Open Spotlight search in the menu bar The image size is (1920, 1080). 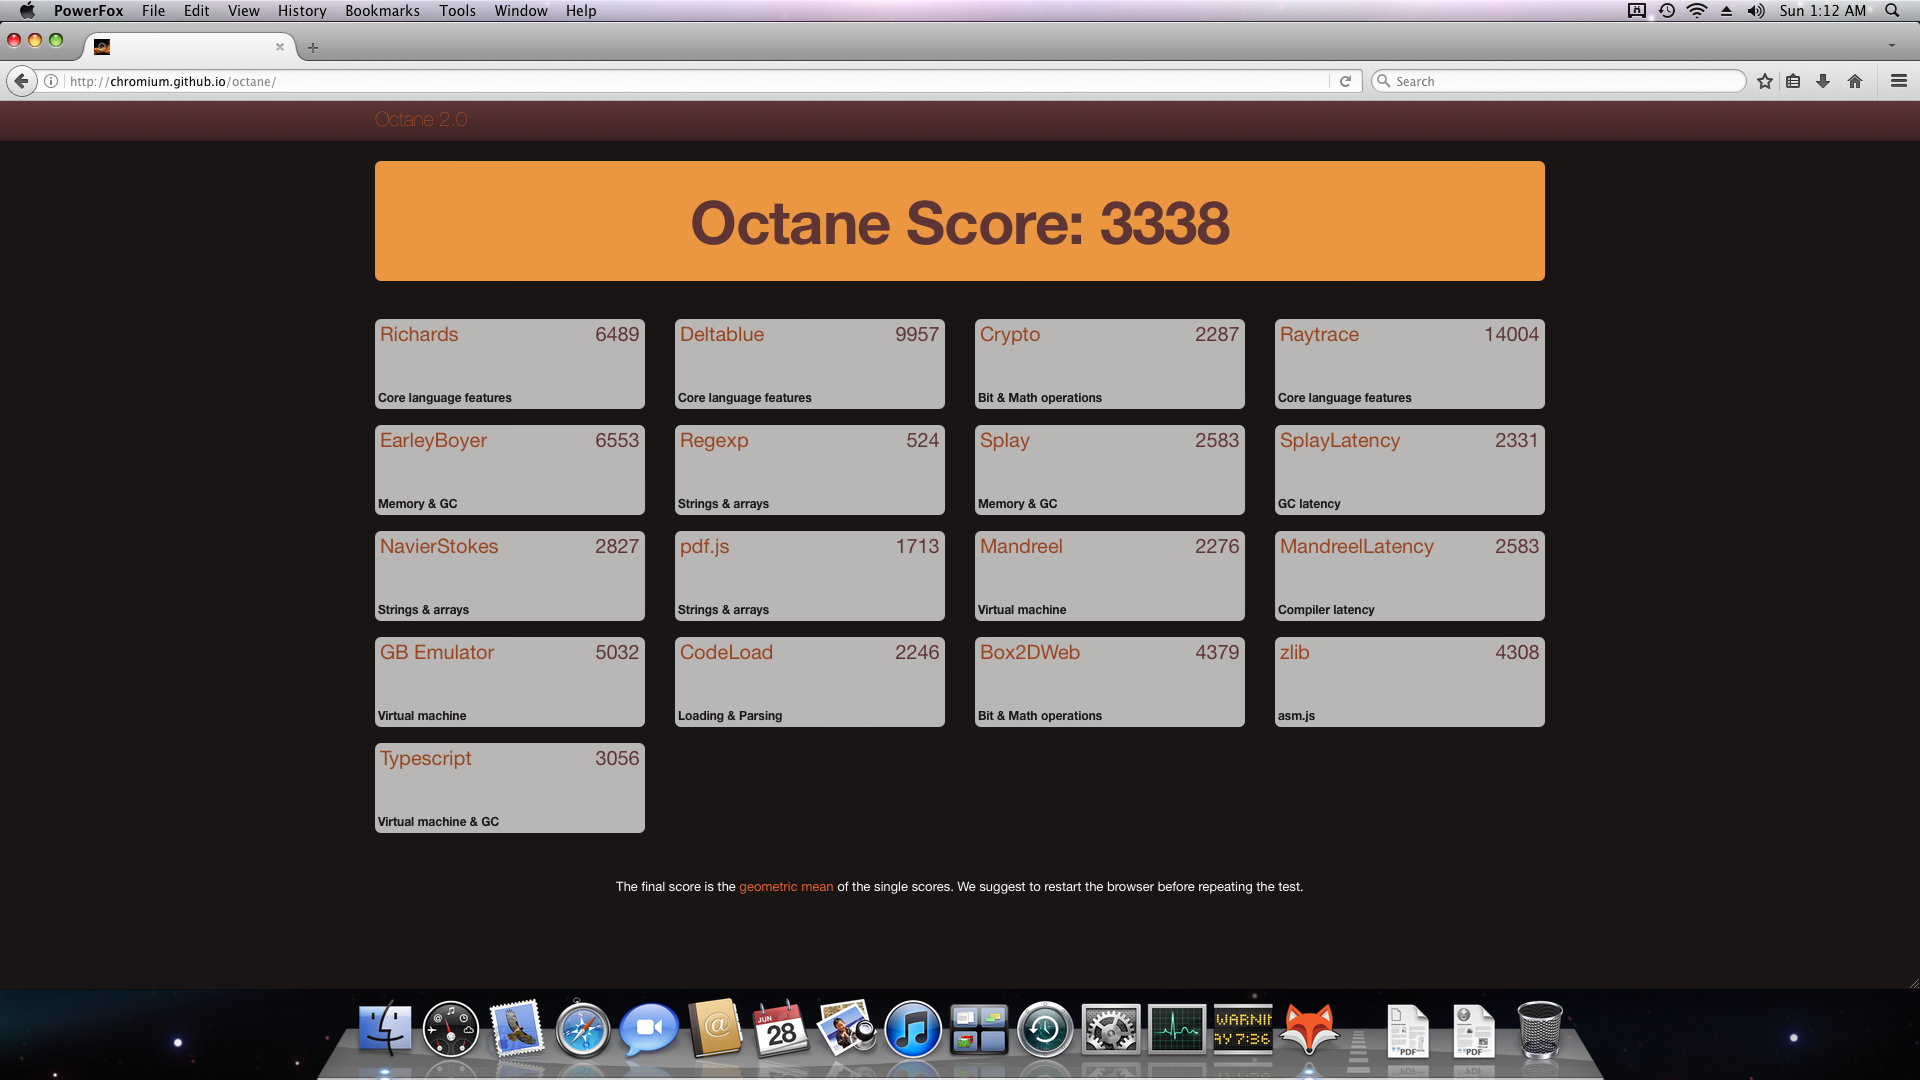[x=1892, y=11]
